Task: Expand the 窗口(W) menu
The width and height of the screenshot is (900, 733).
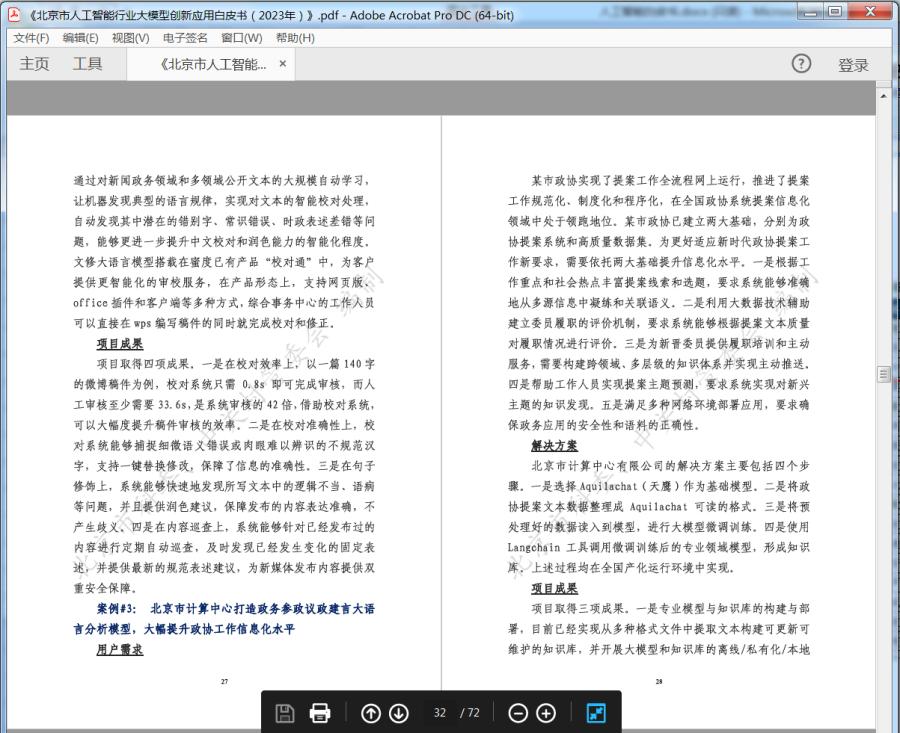Action: click(241, 38)
